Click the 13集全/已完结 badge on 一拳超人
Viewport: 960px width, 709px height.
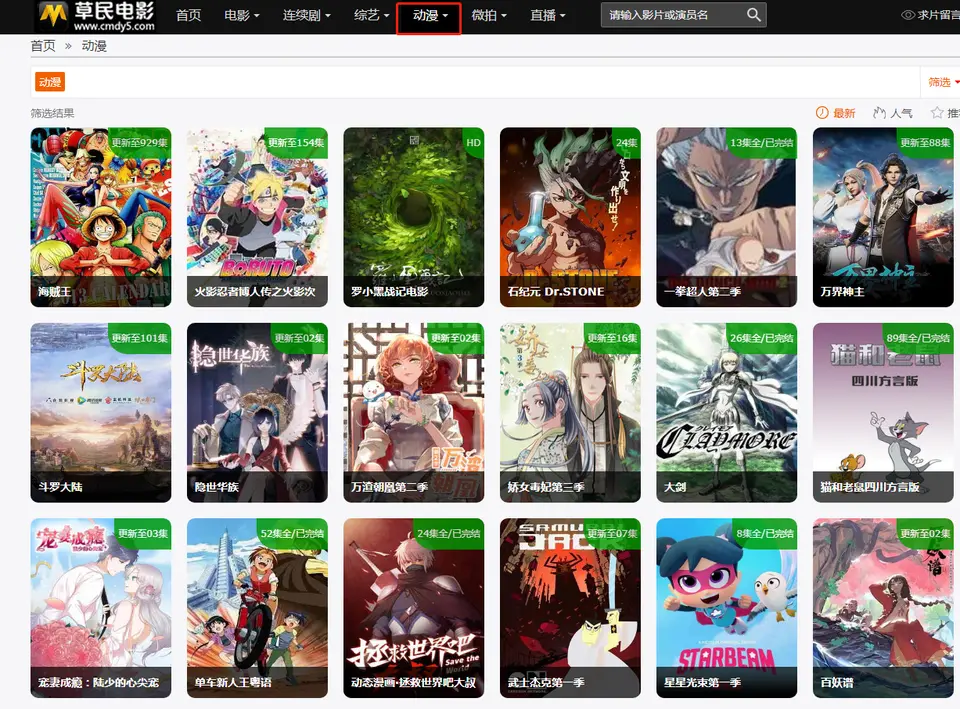761,142
